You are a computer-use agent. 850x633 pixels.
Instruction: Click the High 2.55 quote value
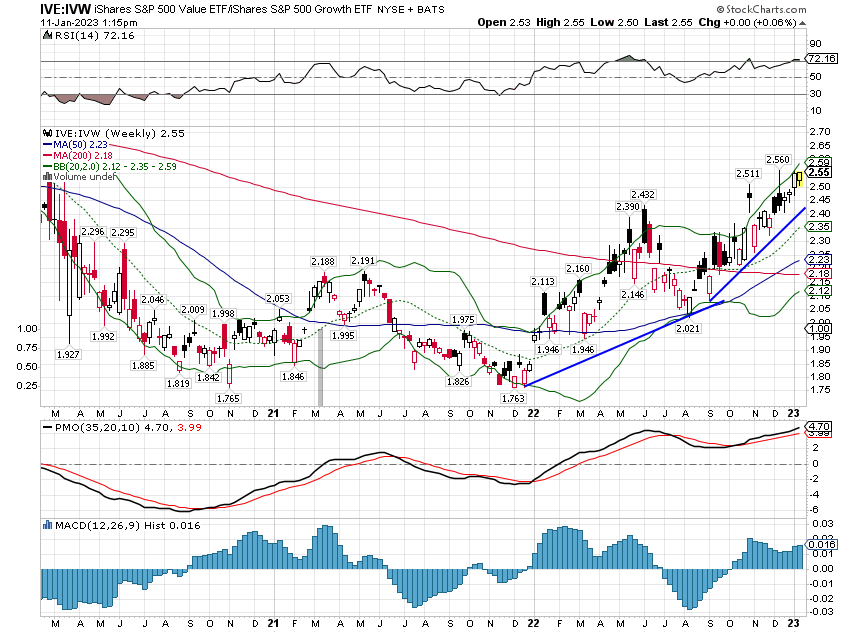(561, 23)
